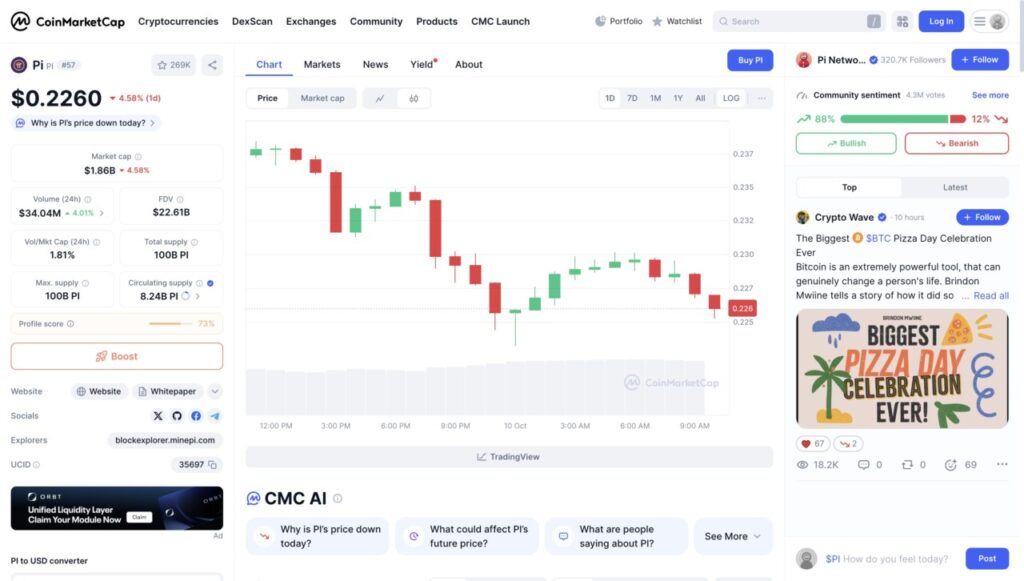Copy the UCID 35697 value
This screenshot has height=581, width=1024.
pyautogui.click(x=213, y=464)
